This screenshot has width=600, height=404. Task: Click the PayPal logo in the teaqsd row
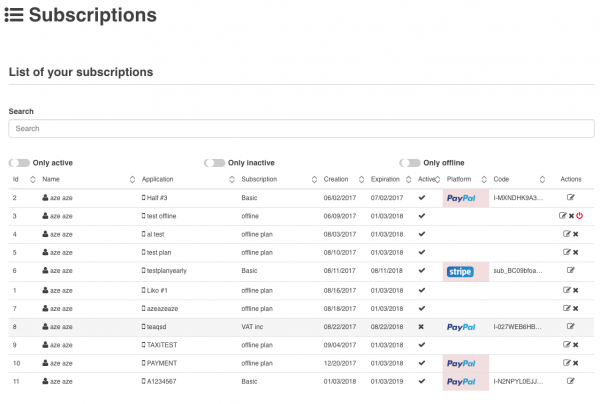pos(460,326)
